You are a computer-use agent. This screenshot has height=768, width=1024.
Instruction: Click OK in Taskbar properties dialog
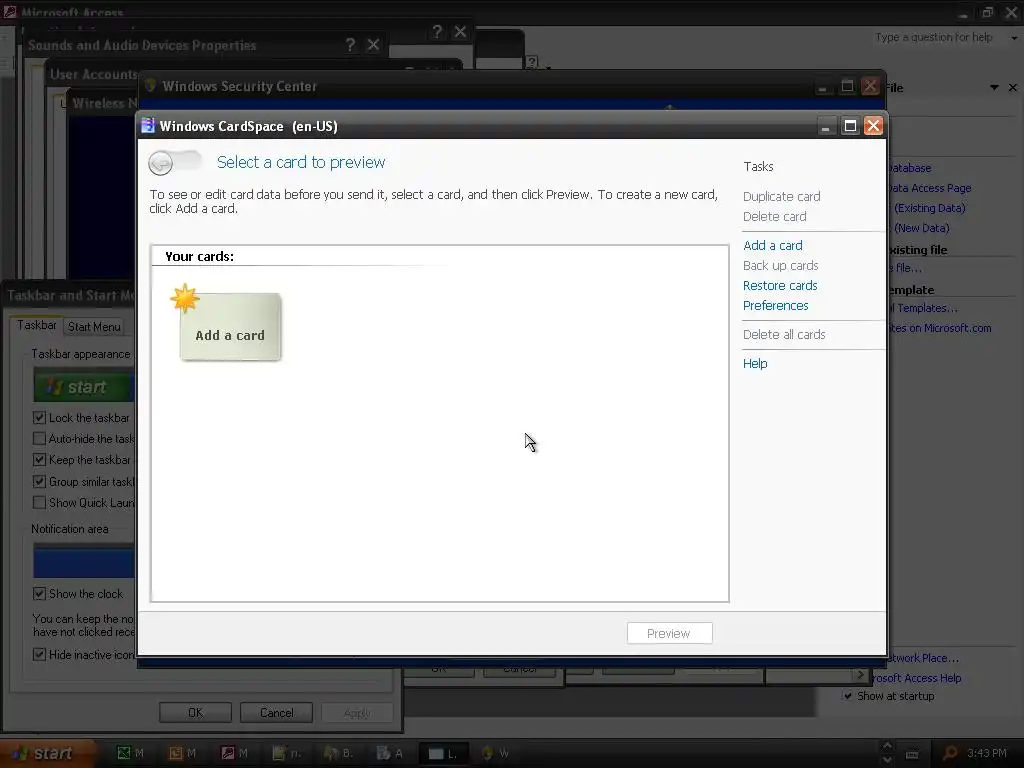click(x=195, y=712)
